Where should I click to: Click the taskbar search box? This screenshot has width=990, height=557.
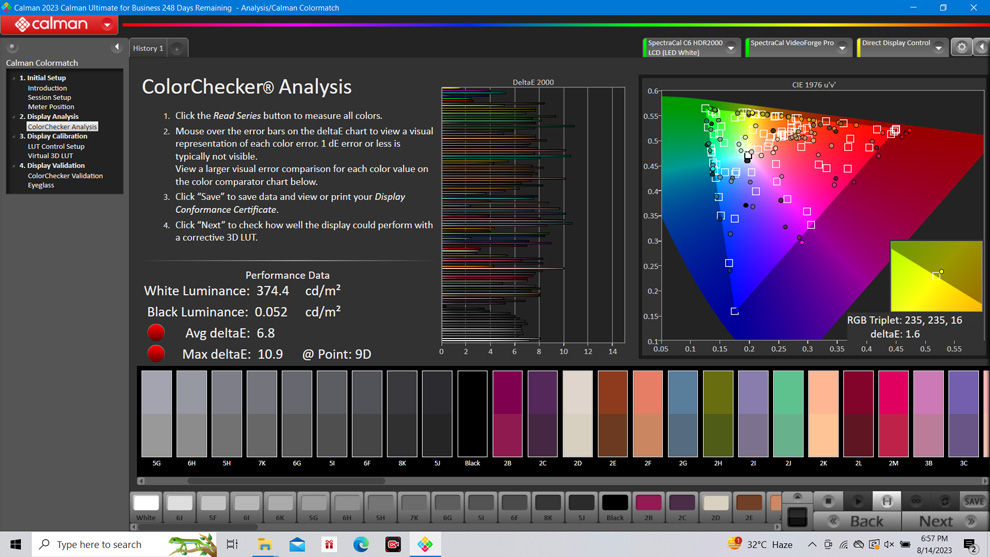[124, 544]
